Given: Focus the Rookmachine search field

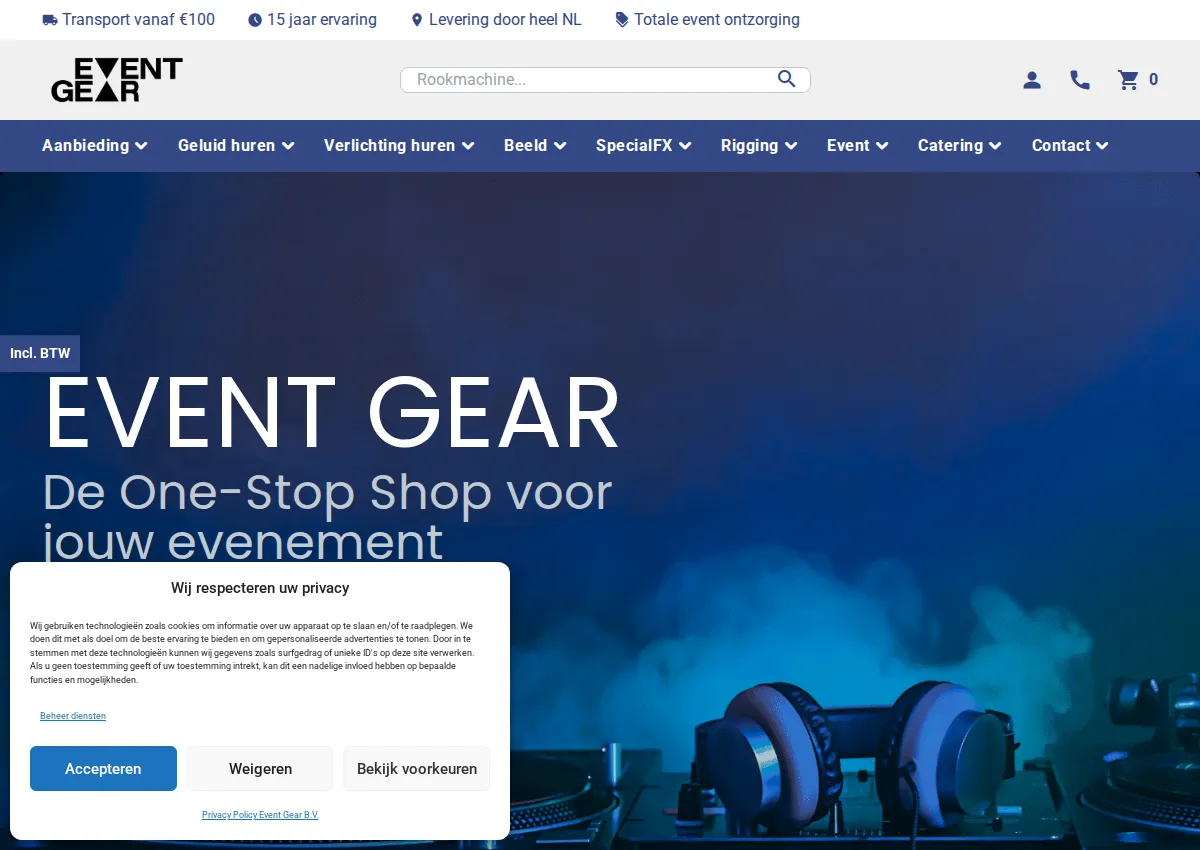Looking at the screenshot, I should pyautogui.click(x=605, y=80).
